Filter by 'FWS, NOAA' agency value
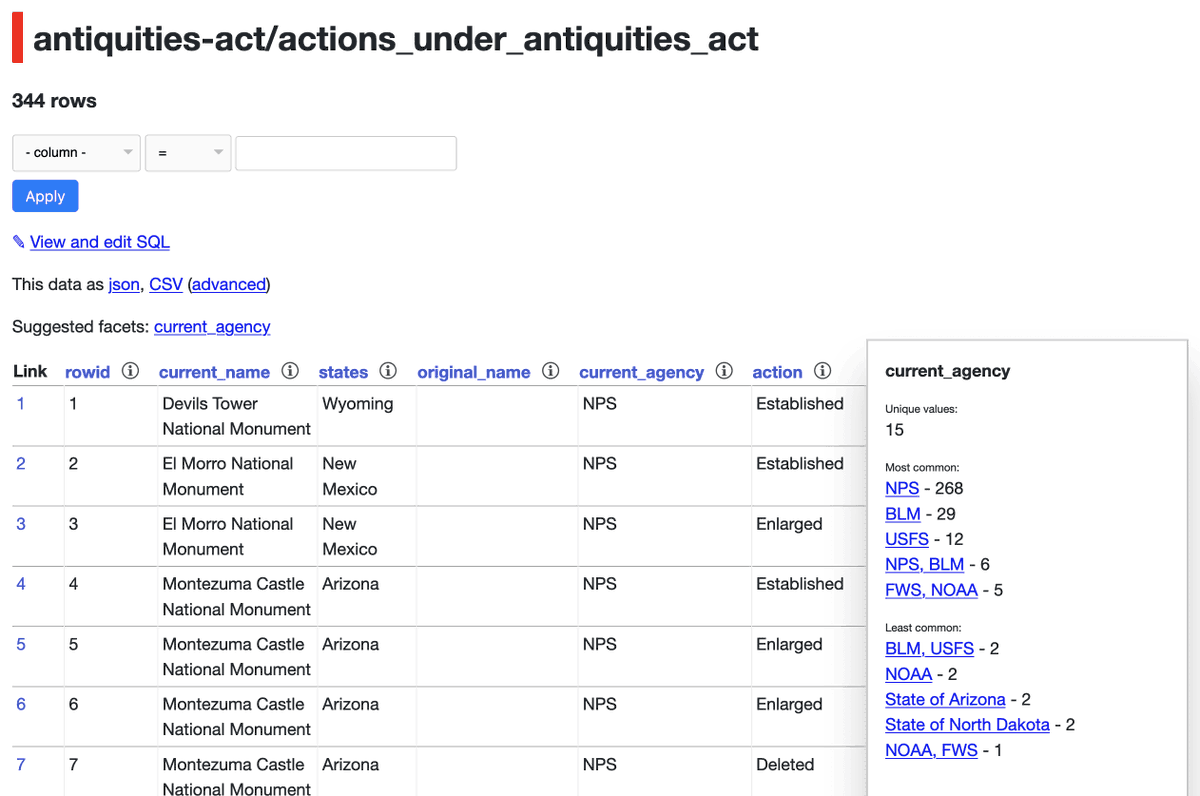1200x796 pixels. (x=932, y=590)
